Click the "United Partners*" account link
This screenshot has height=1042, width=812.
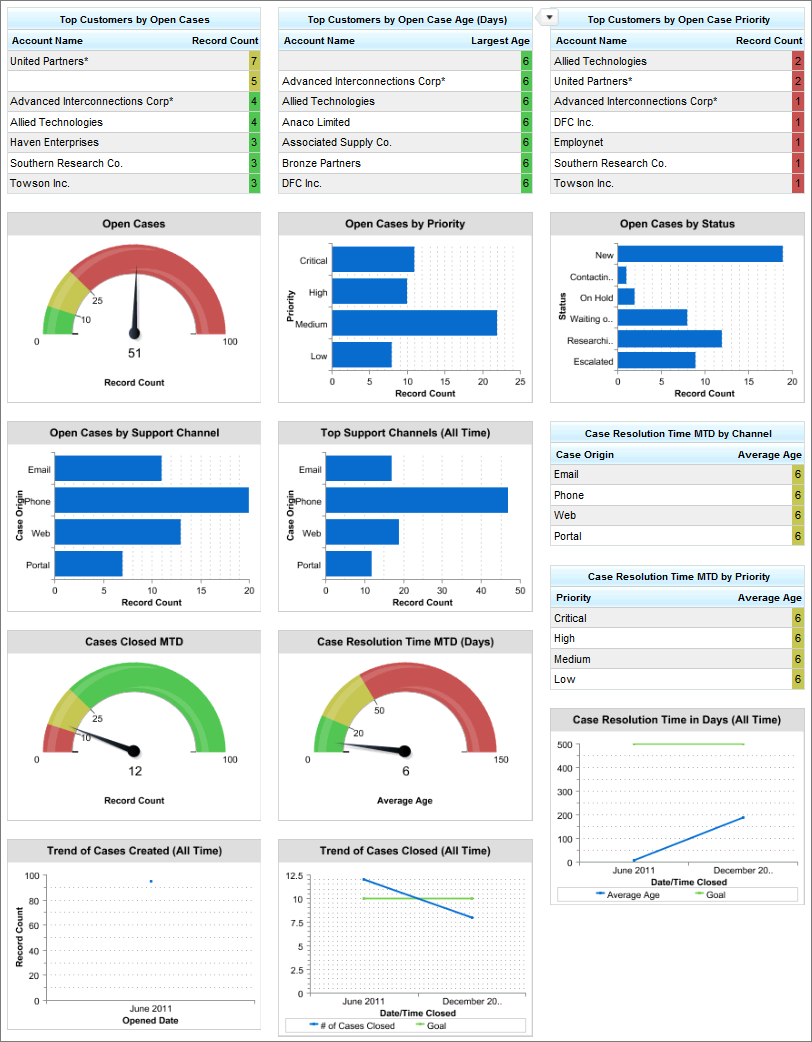pyautogui.click(x=50, y=61)
